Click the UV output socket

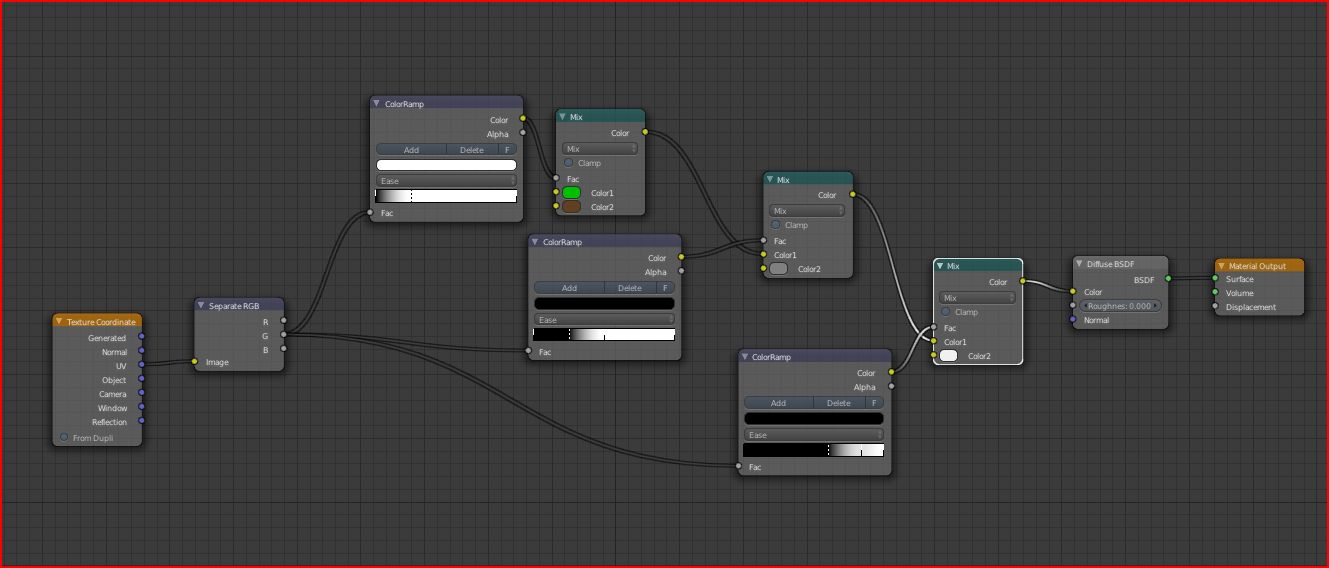pyautogui.click(x=141, y=365)
